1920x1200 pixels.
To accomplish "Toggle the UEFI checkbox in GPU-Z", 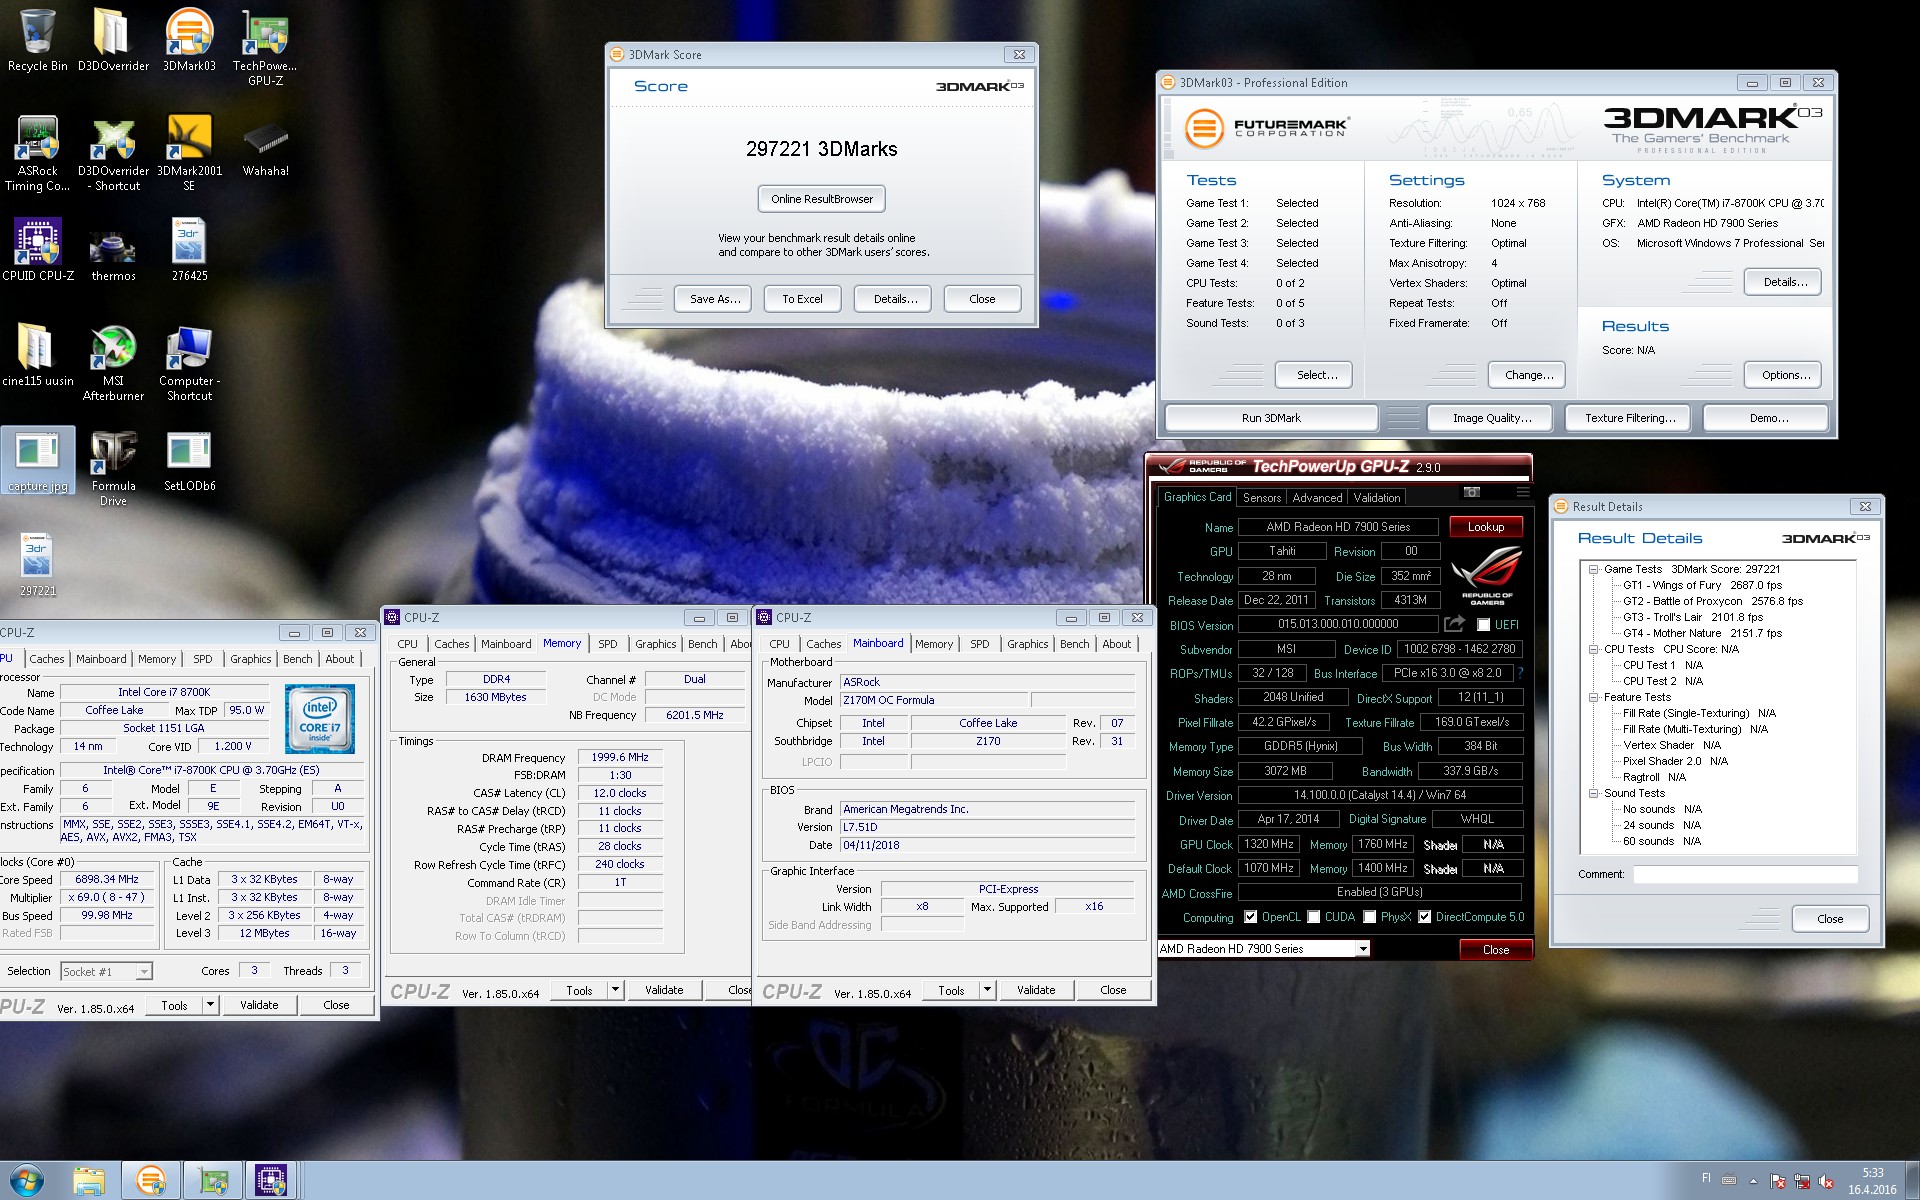I will click(x=1484, y=625).
